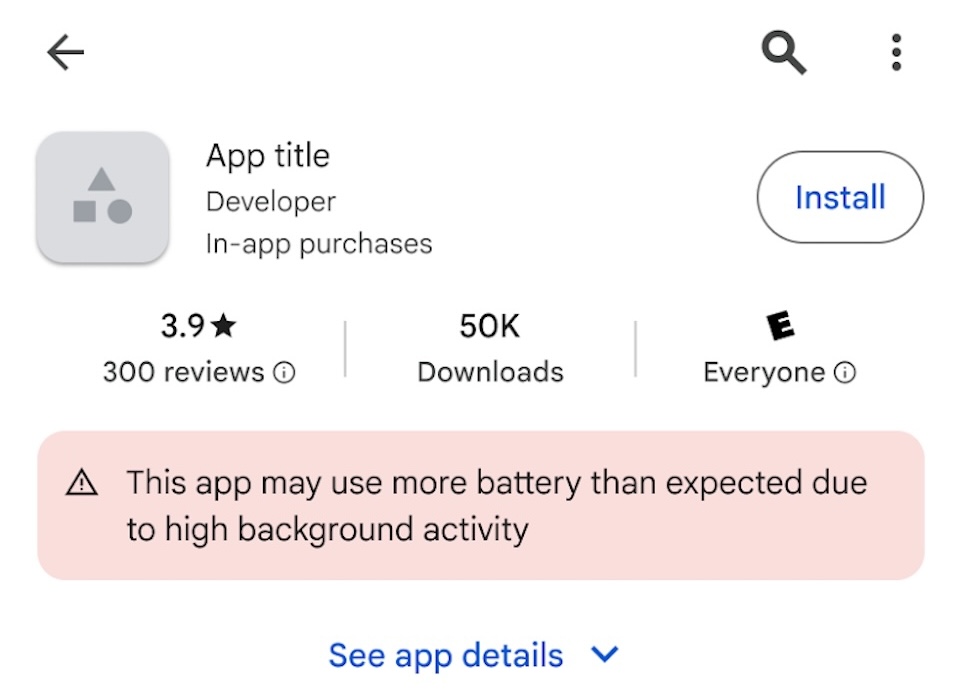Screen dimensions: 962x696
Task: Install the app
Action: tap(839, 197)
